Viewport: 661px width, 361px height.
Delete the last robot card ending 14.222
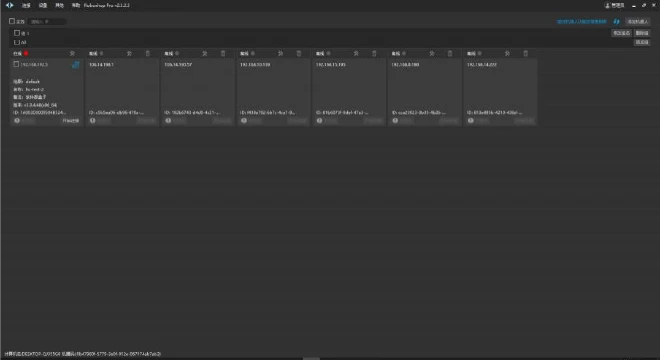coord(526,54)
